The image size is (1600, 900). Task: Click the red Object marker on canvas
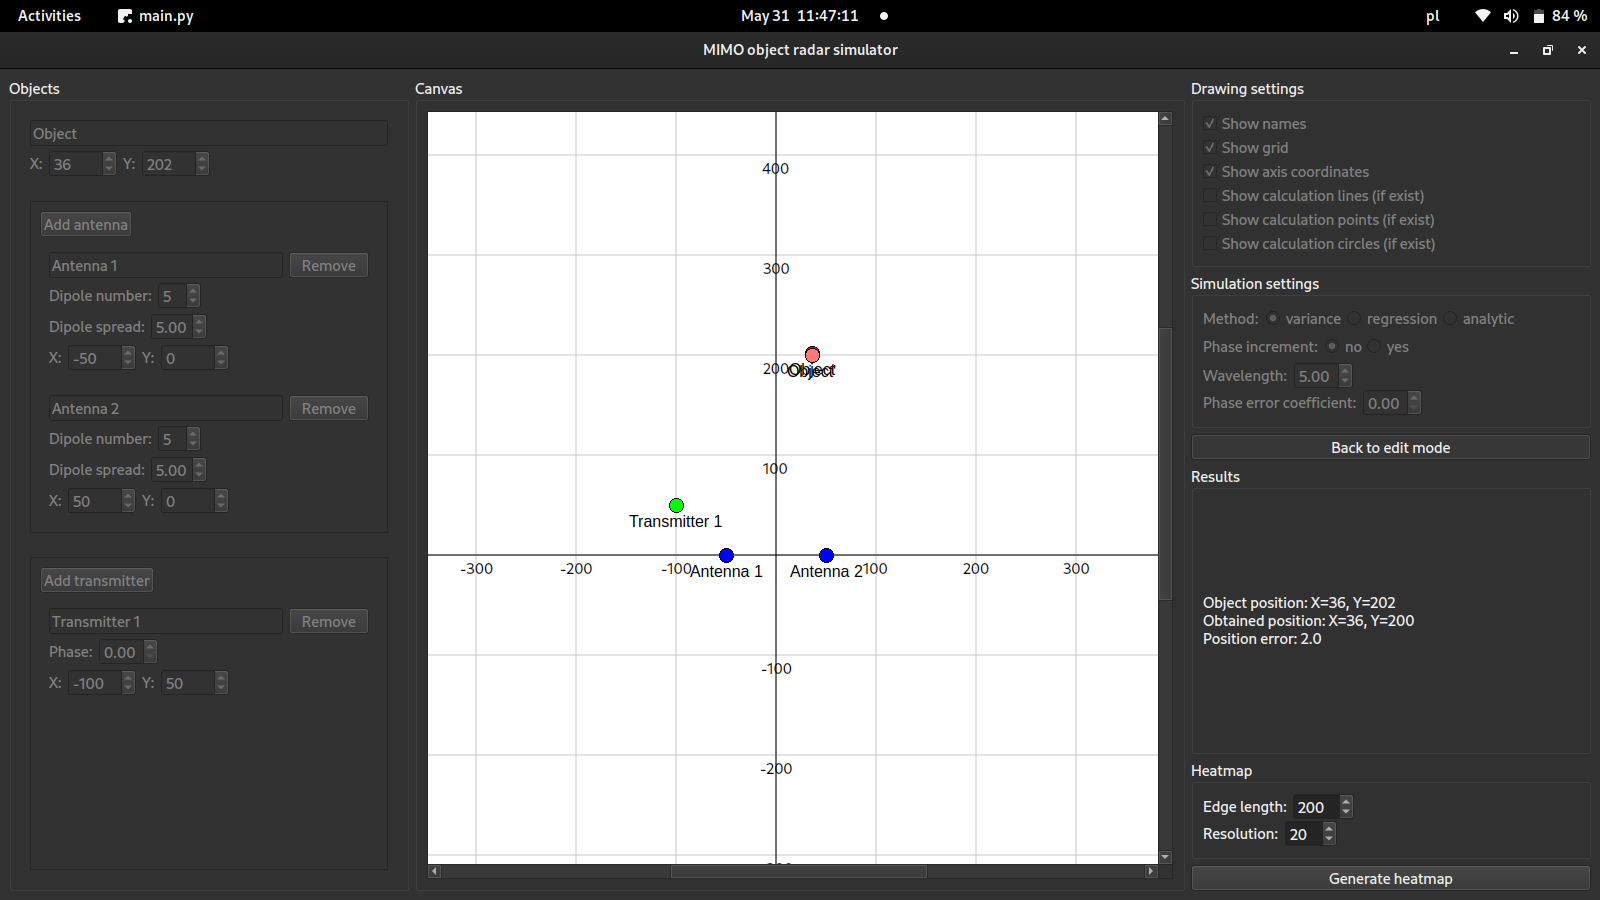[812, 354]
